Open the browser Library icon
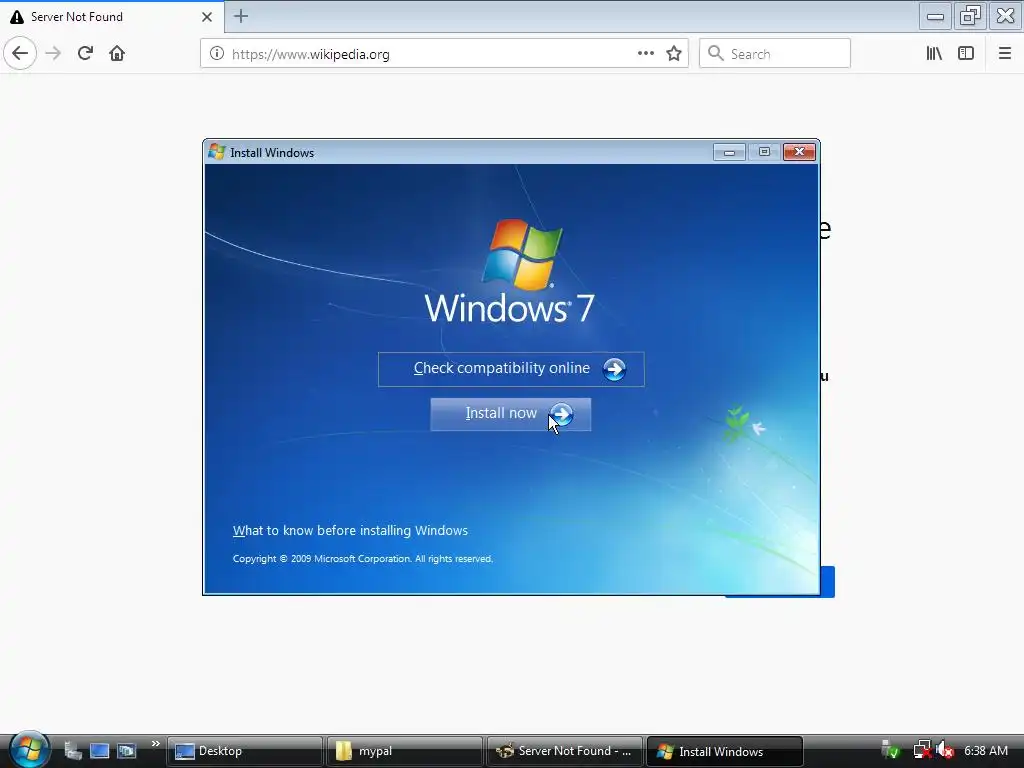The width and height of the screenshot is (1024, 768). (934, 54)
